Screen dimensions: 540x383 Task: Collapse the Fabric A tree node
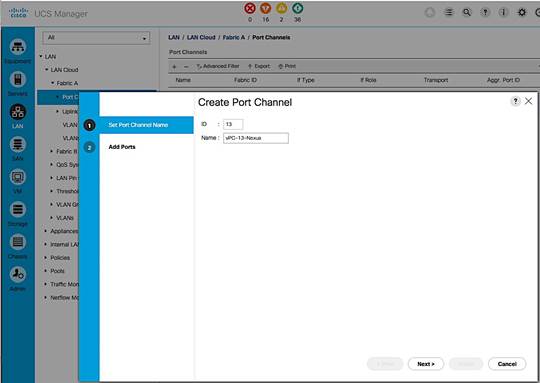pyautogui.click(x=52, y=83)
